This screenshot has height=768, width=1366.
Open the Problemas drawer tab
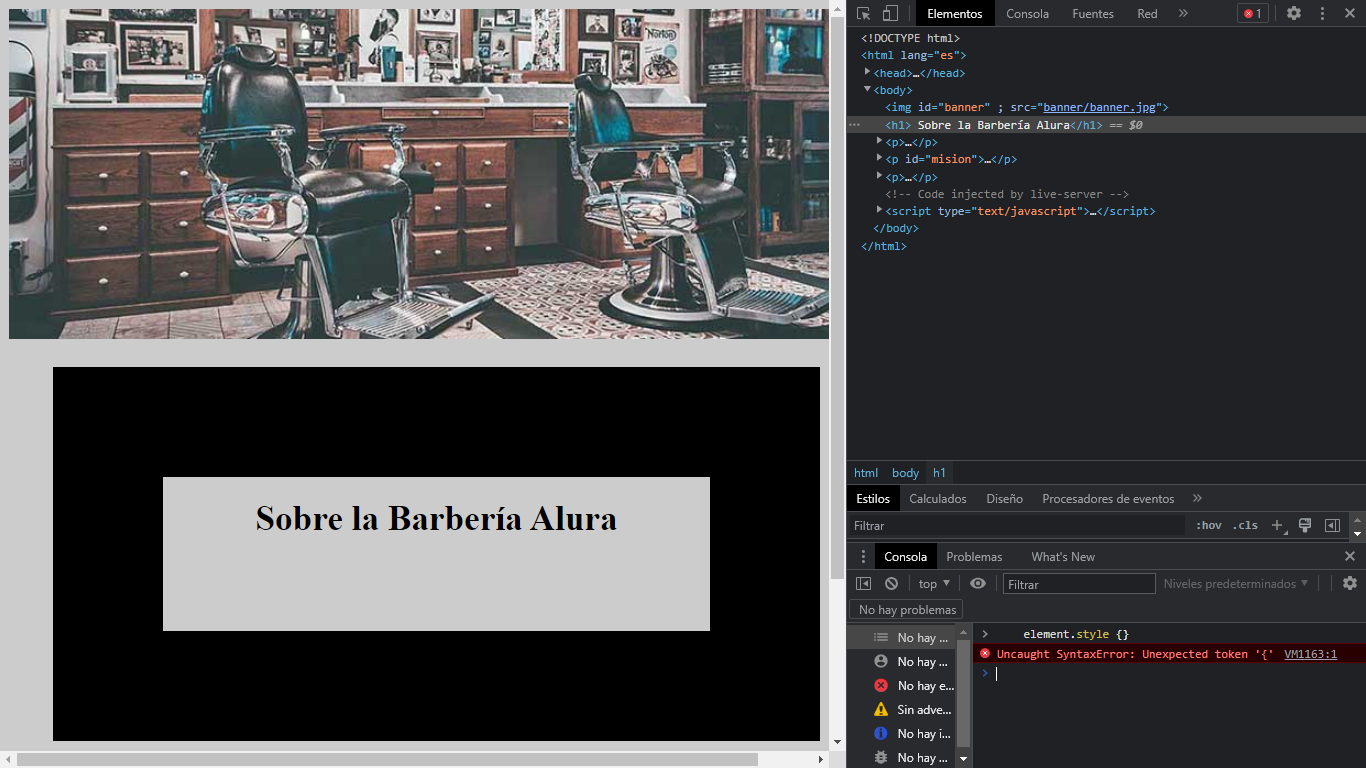pyautogui.click(x=974, y=556)
